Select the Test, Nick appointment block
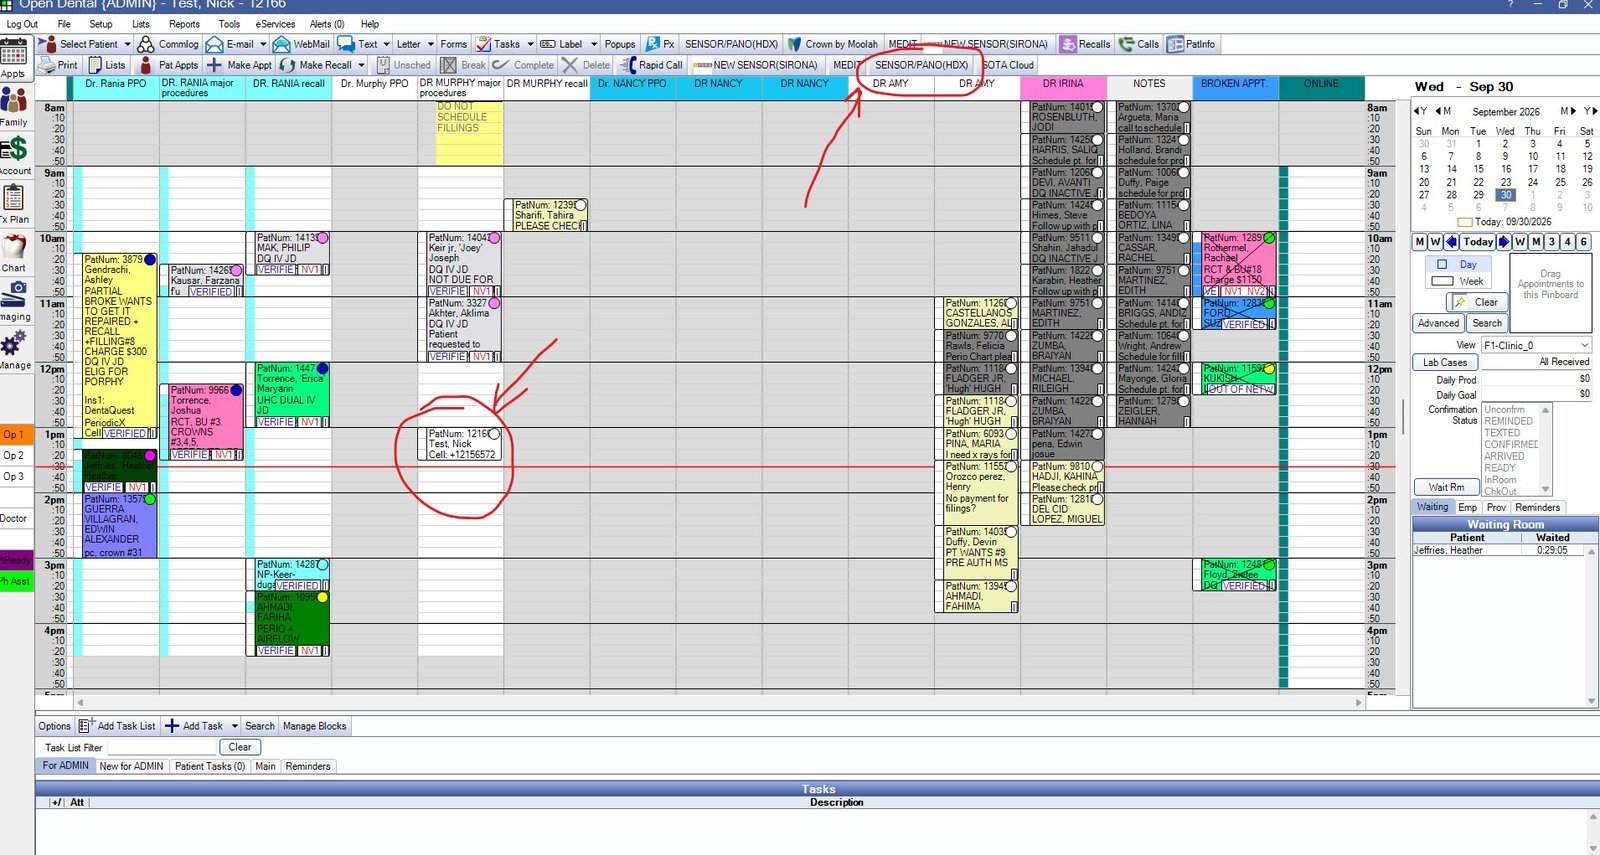The height and width of the screenshot is (855, 1600). pos(460,444)
